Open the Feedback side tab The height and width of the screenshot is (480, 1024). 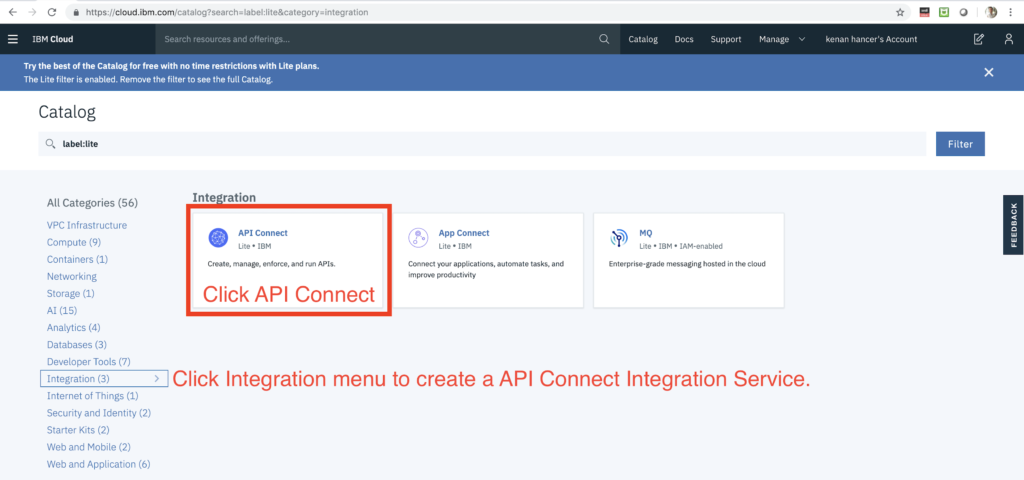point(1013,226)
